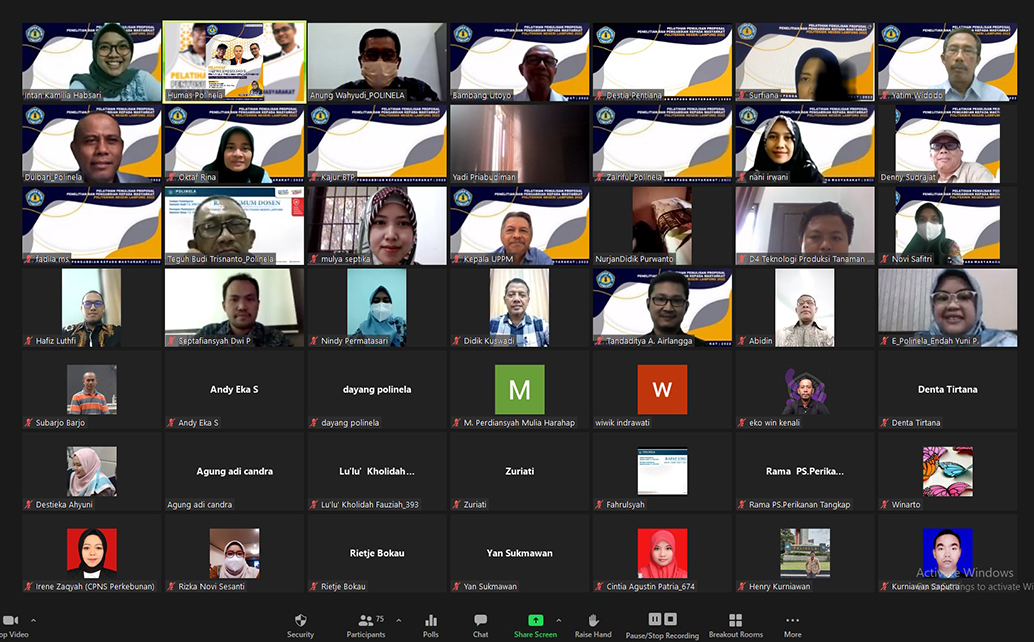Open the Participants panel
The image size is (1034, 642).
click(366, 621)
